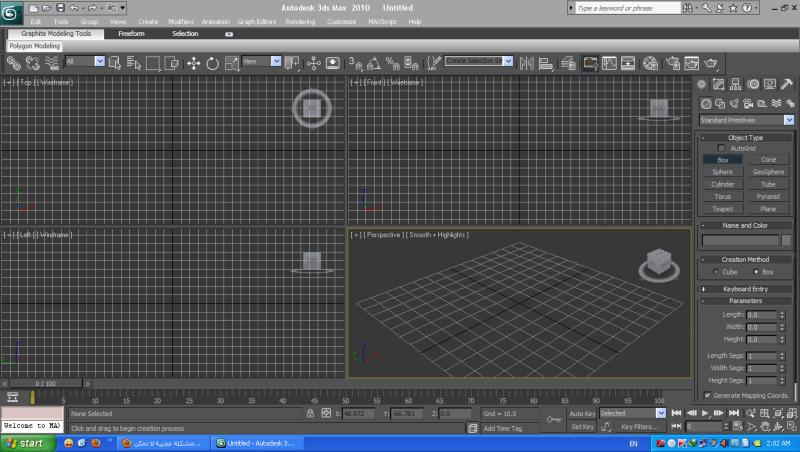Open the selection filter All dropdown
The width and height of the screenshot is (800, 452).
pos(85,61)
